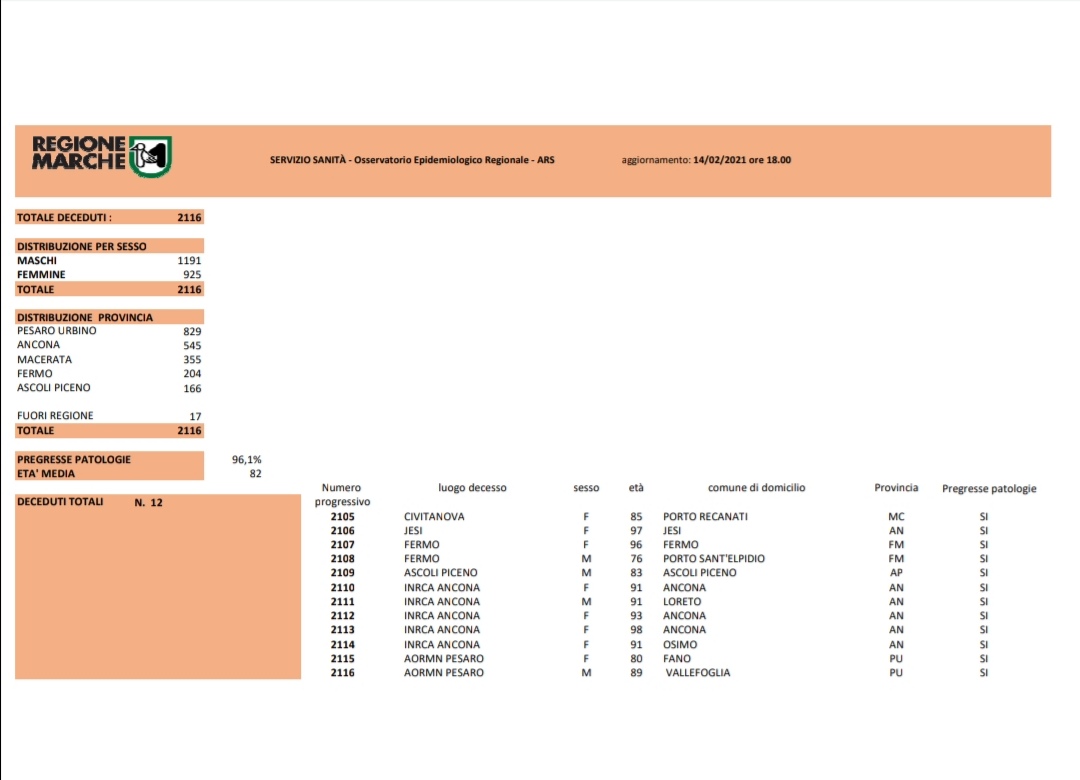Click the Numero progressivo column header
1080x780 pixels.
point(342,495)
